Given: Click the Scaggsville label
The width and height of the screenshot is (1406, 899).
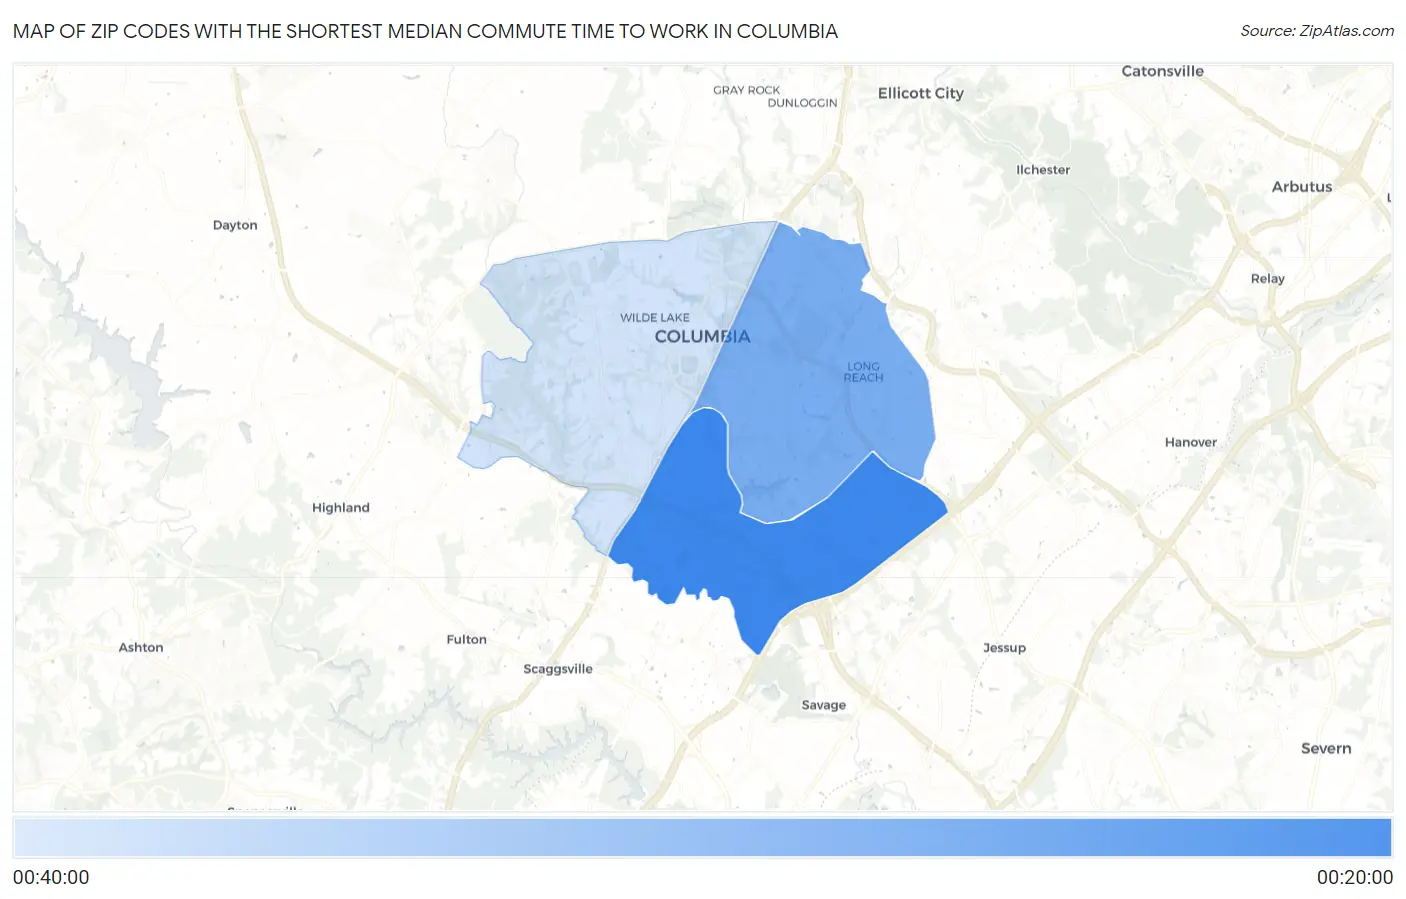Looking at the screenshot, I should [558, 669].
